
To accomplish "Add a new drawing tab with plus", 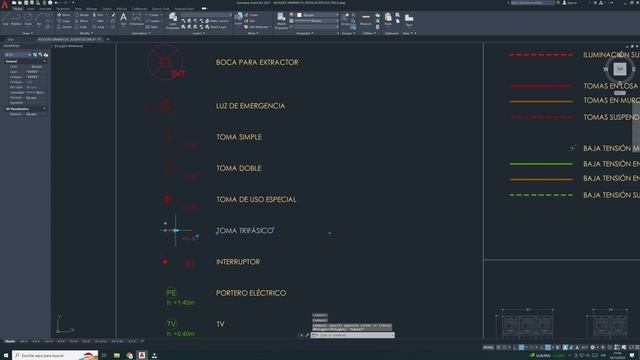I will pyautogui.click(x=108, y=40).
